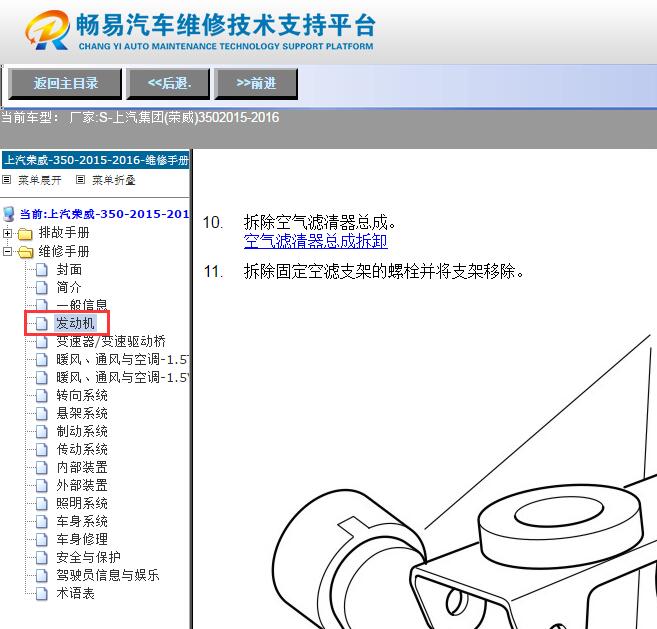
Task: Click the page icon beside 制动系统
Action: 41,432
